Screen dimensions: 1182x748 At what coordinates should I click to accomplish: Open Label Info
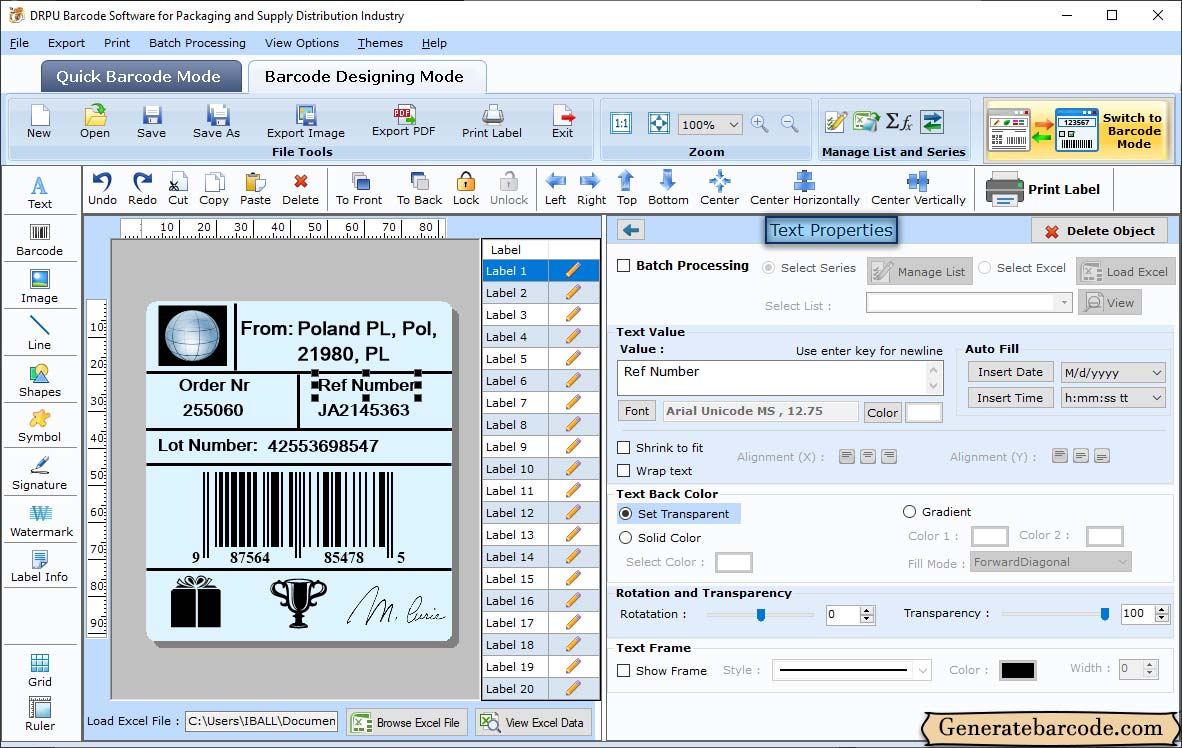tap(40, 566)
